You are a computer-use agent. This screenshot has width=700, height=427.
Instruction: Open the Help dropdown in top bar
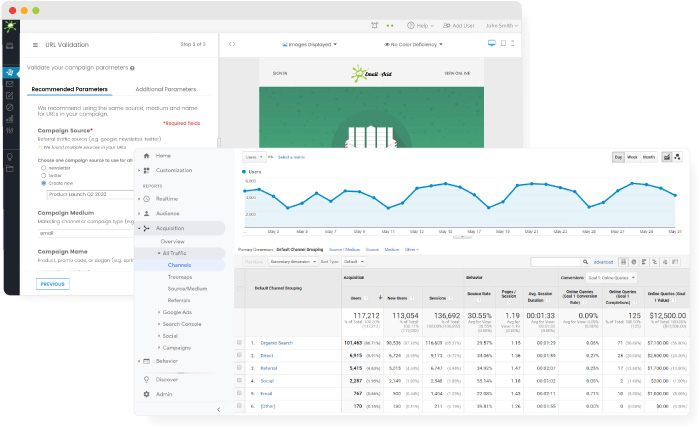click(420, 26)
